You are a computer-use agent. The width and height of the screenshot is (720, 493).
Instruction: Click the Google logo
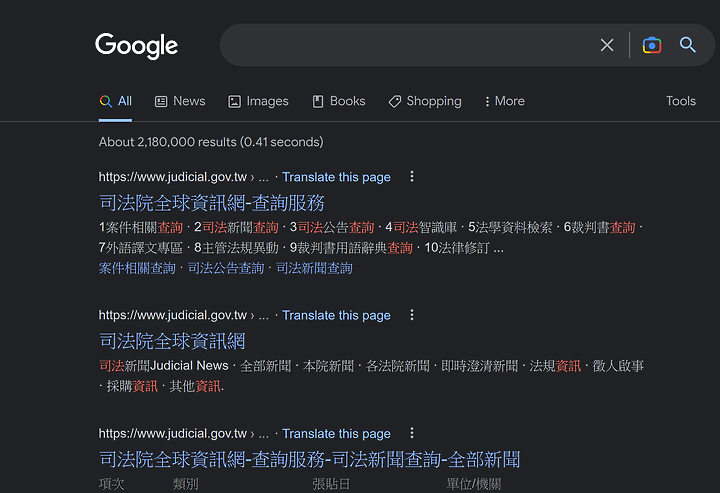click(x=136, y=45)
